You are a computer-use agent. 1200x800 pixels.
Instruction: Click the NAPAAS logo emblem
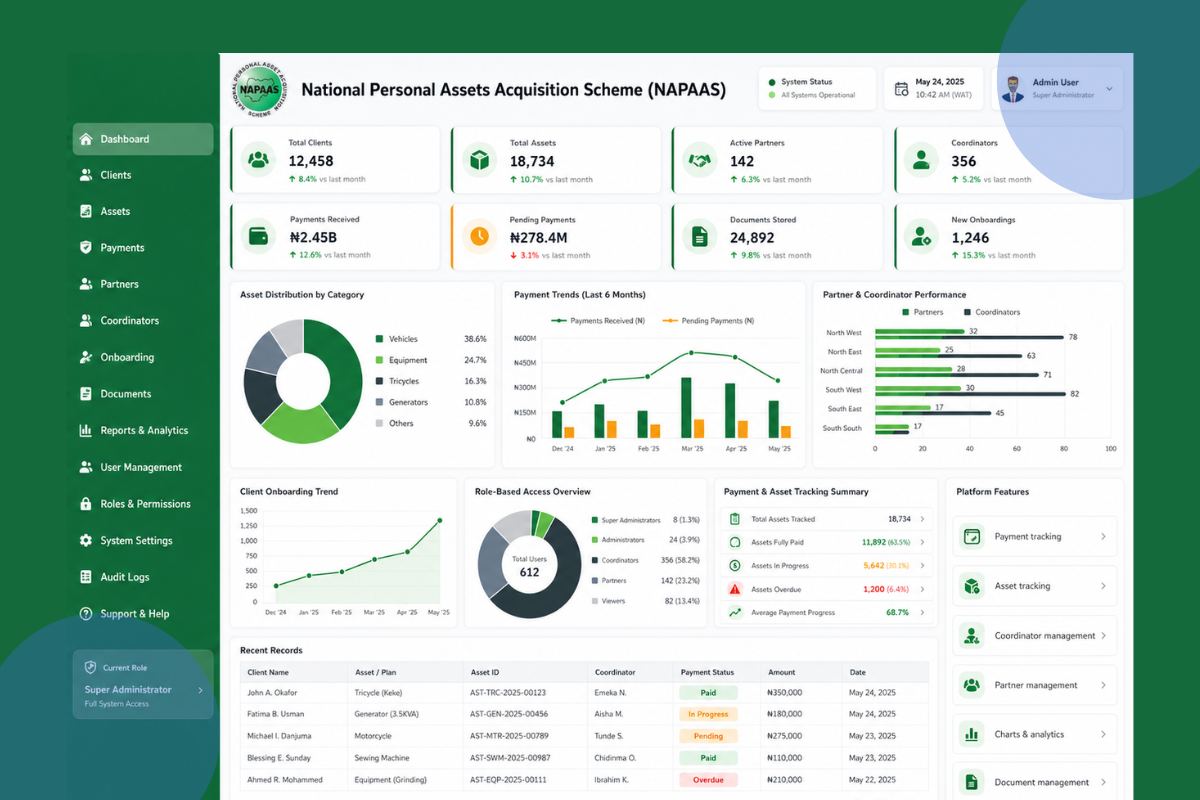click(259, 89)
